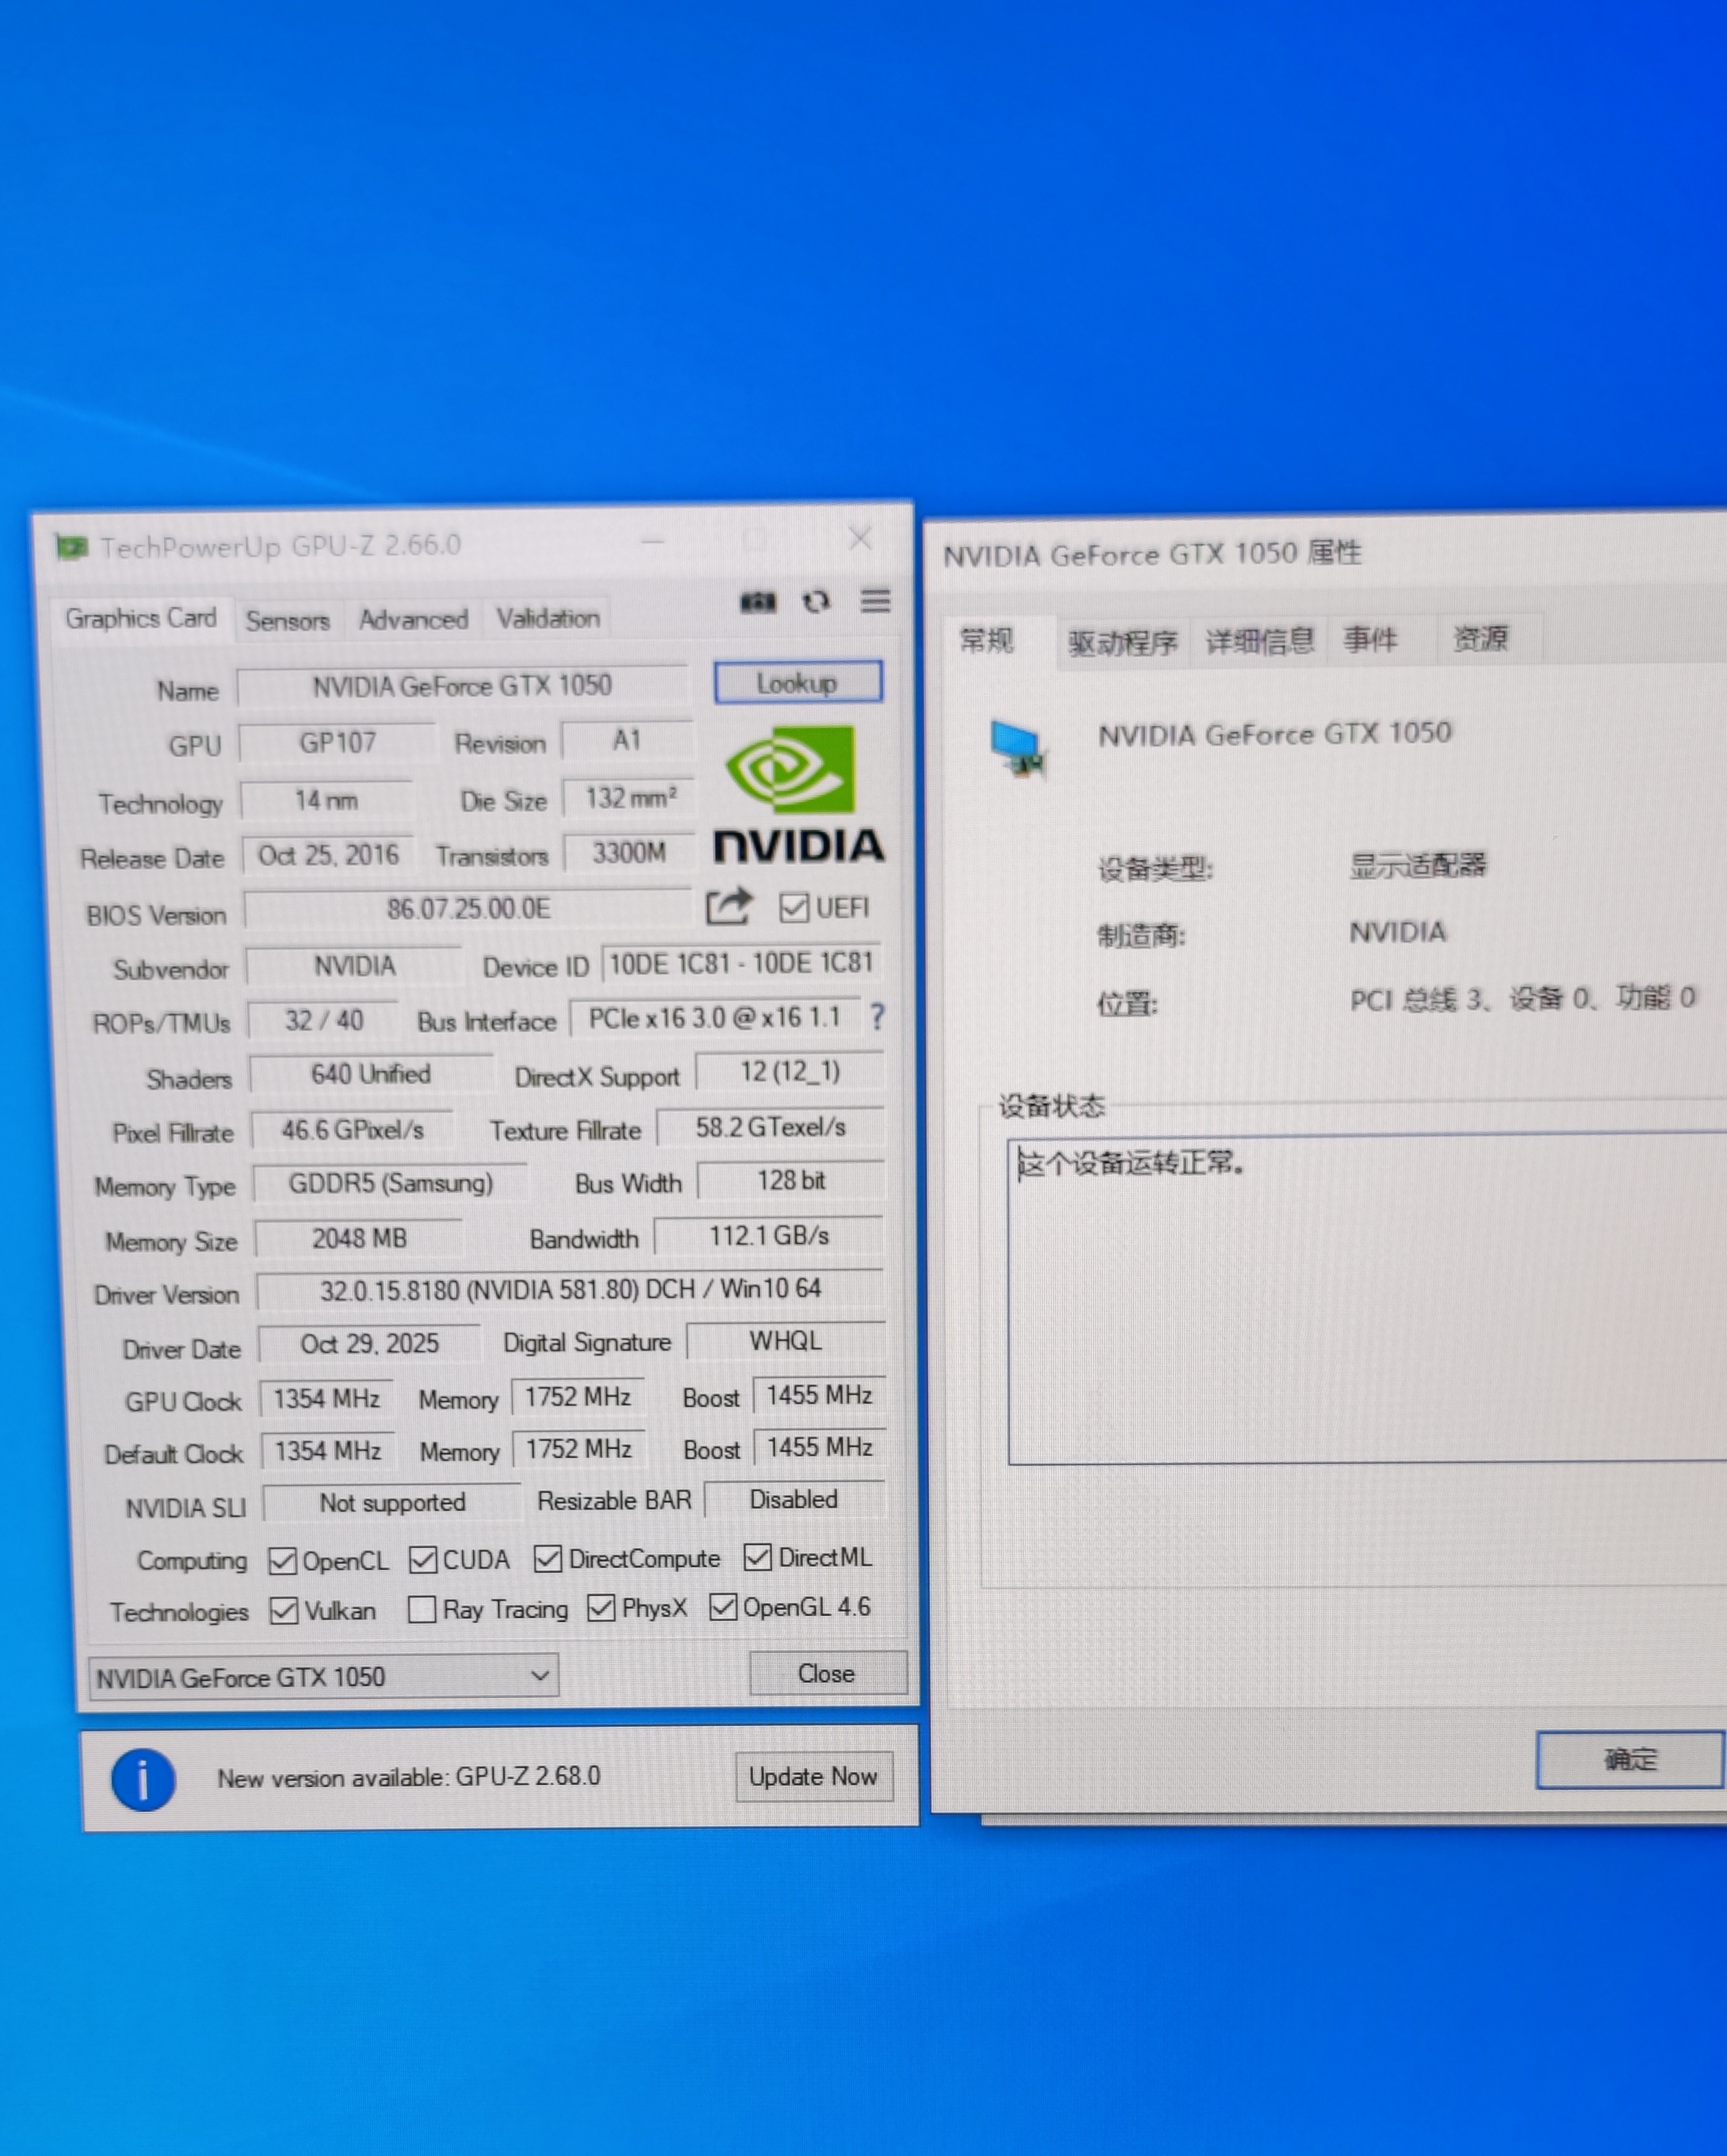Open the GPU-Z hamburger menu
1727x2156 pixels.
click(x=875, y=600)
